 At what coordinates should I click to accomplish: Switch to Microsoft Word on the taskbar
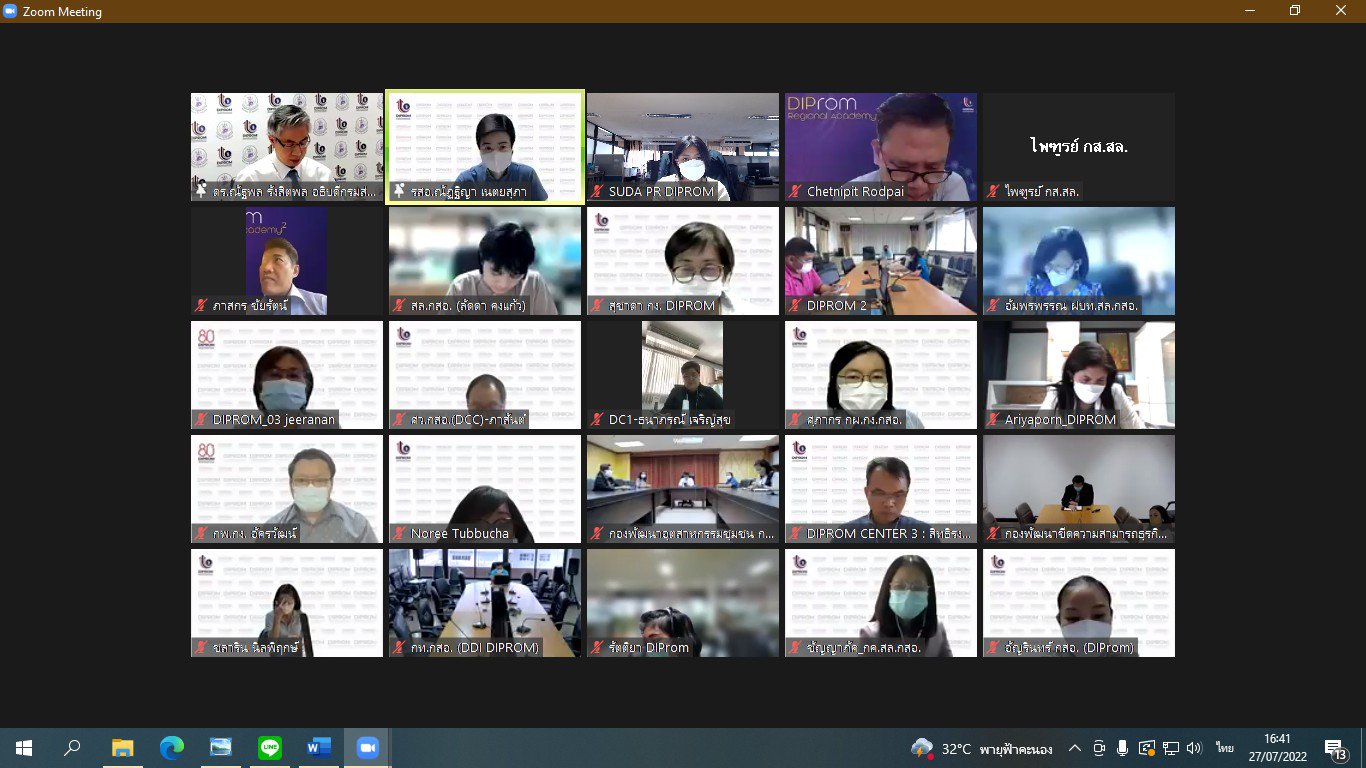point(319,748)
